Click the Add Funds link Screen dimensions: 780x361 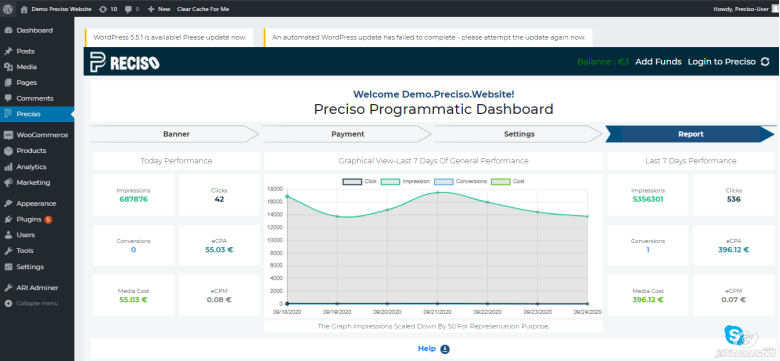click(658, 62)
